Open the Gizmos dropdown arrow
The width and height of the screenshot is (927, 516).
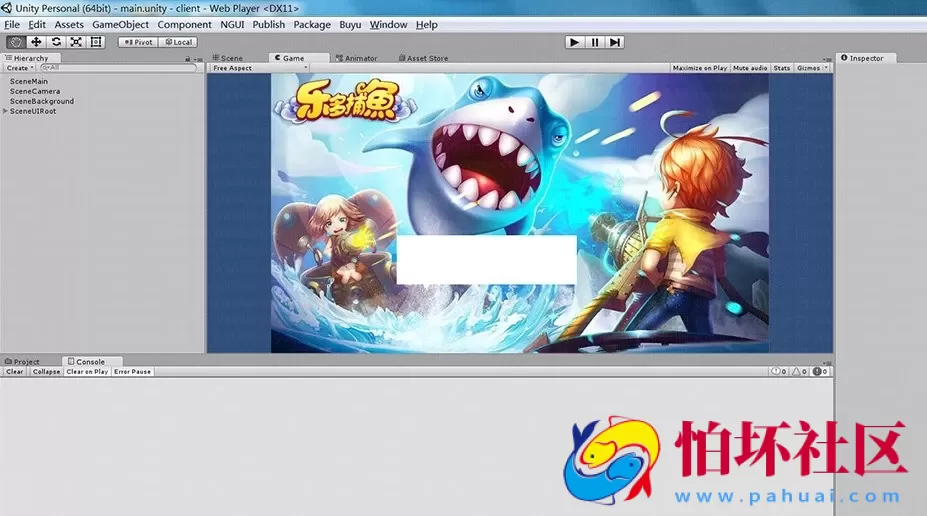tap(826, 68)
